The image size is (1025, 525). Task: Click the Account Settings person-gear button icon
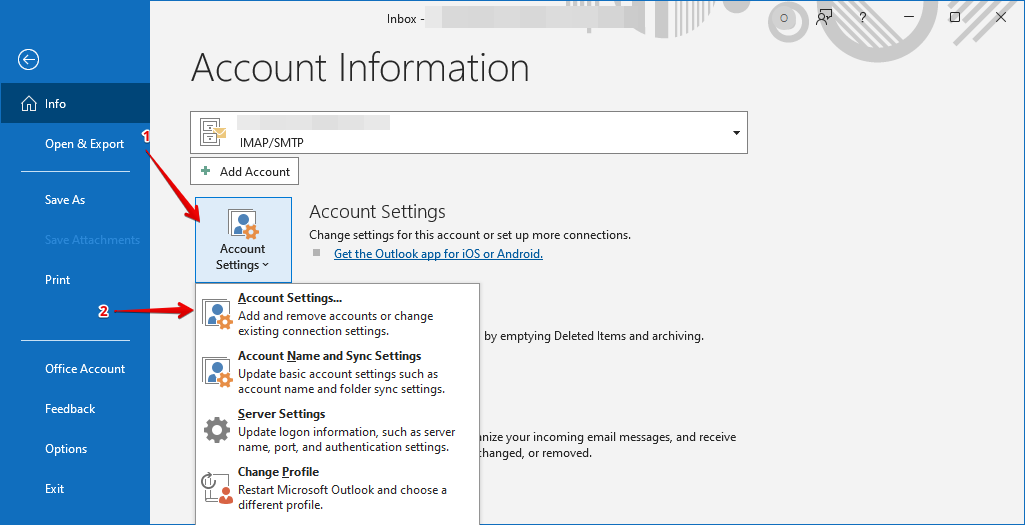(243, 224)
